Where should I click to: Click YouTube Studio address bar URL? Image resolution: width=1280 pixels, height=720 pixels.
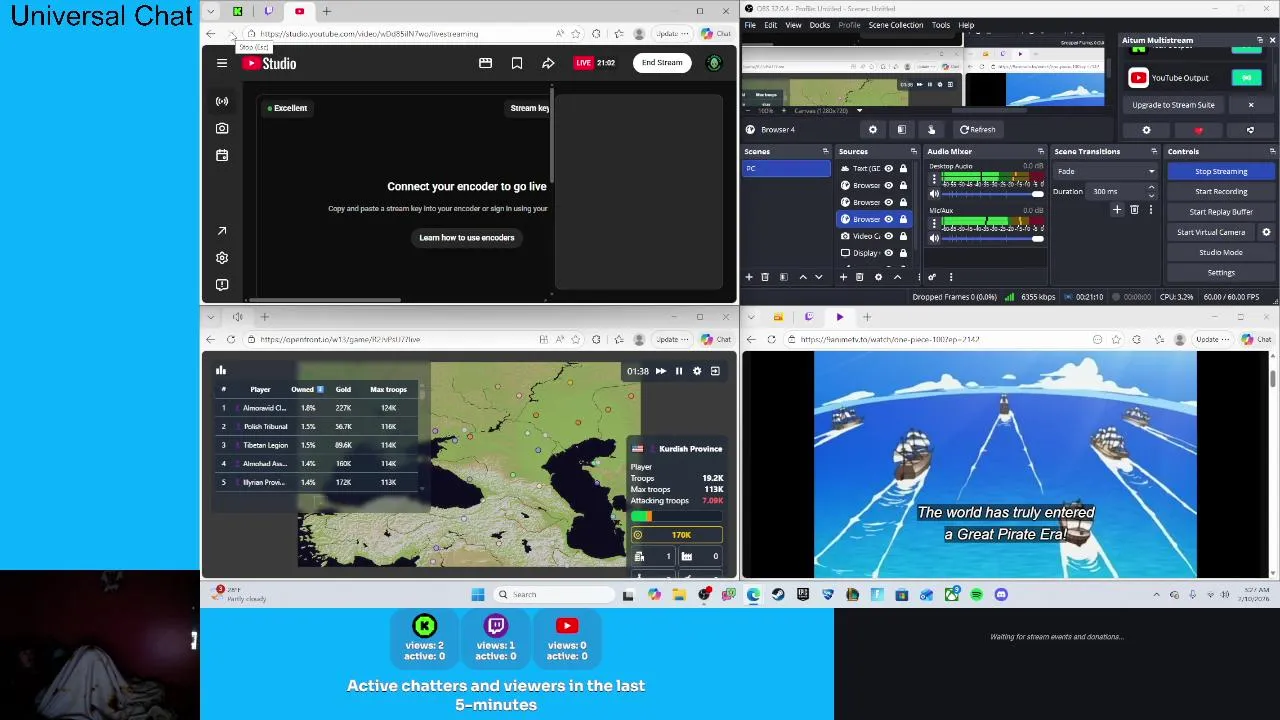click(369, 34)
